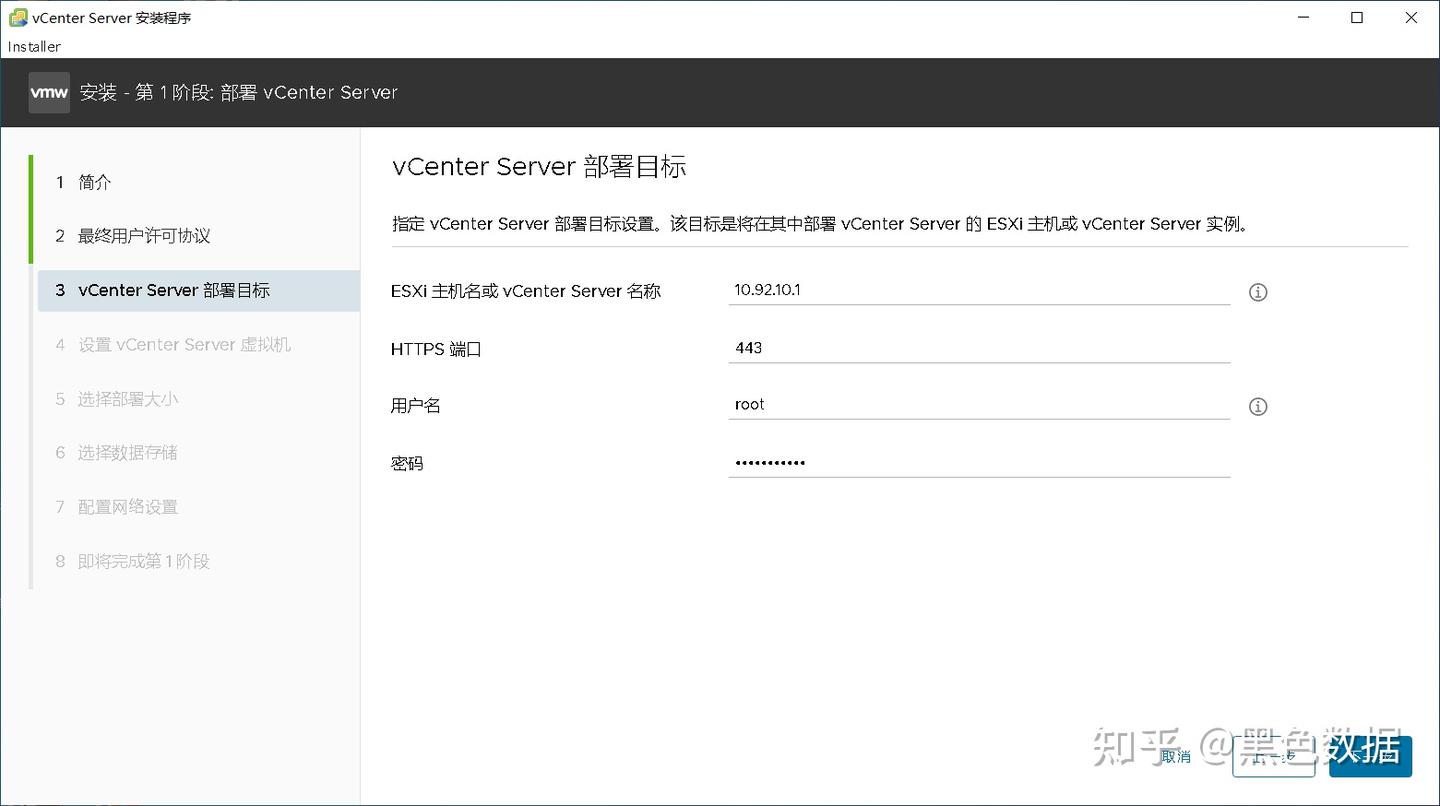The width and height of the screenshot is (1440, 806).
Task: Click the 取消 link to cancel installation
Action: coord(1177,757)
